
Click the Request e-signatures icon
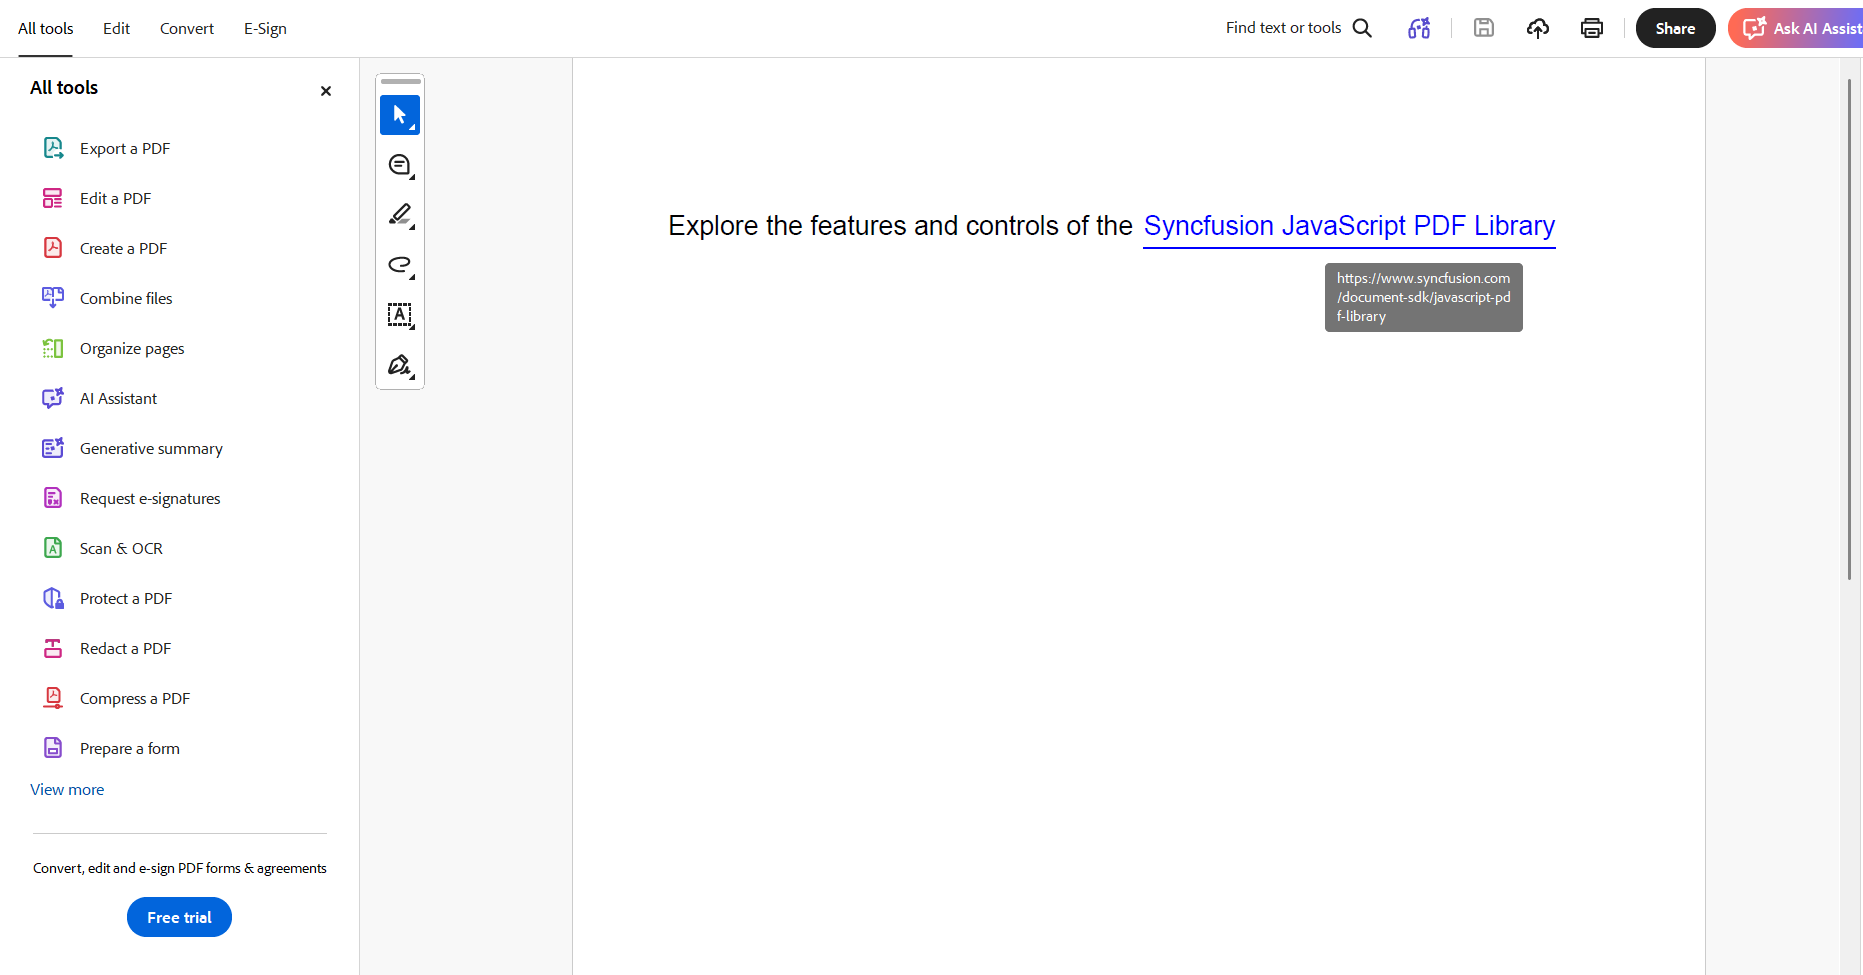click(x=53, y=498)
